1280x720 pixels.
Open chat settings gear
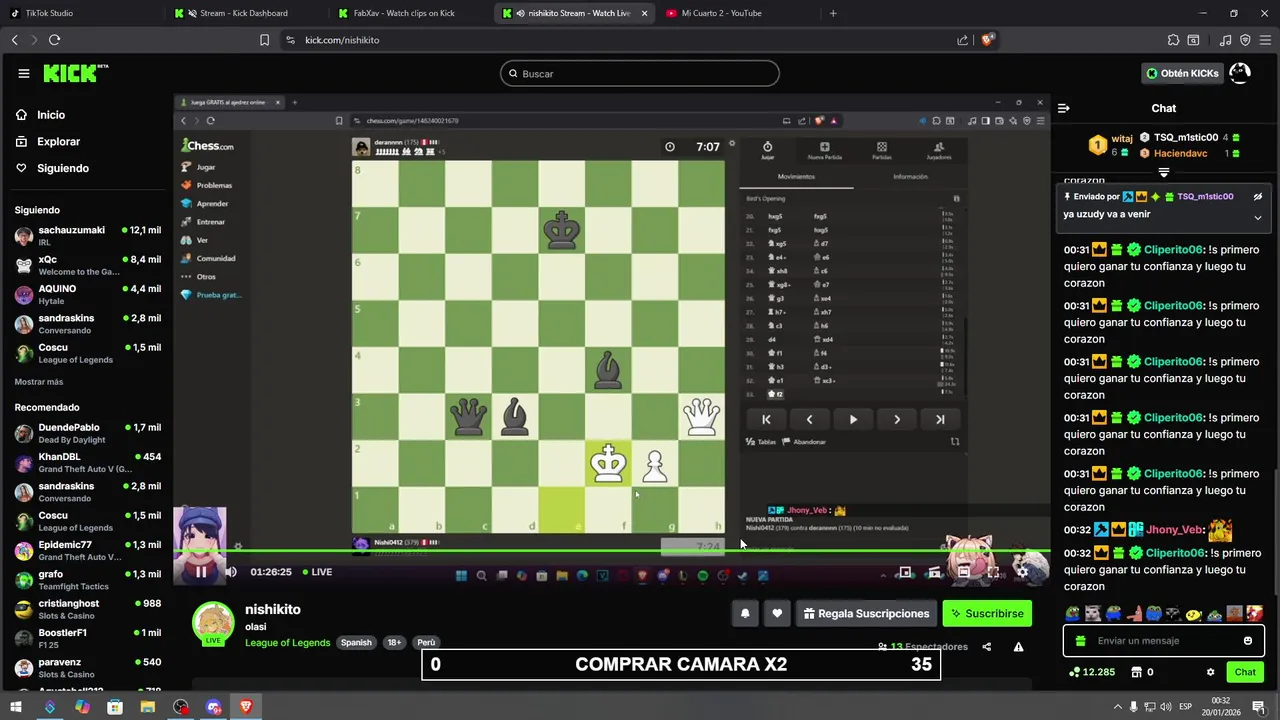1210,672
